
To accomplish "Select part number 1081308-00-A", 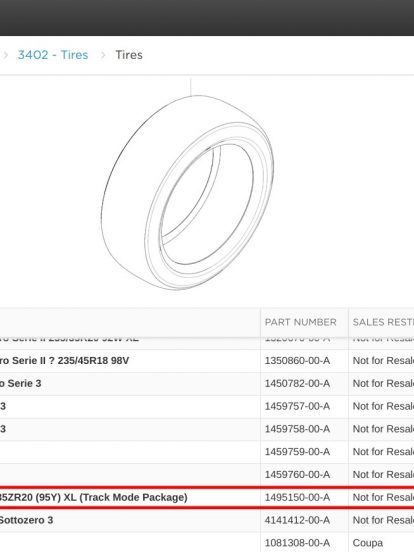I will click(x=297, y=543).
